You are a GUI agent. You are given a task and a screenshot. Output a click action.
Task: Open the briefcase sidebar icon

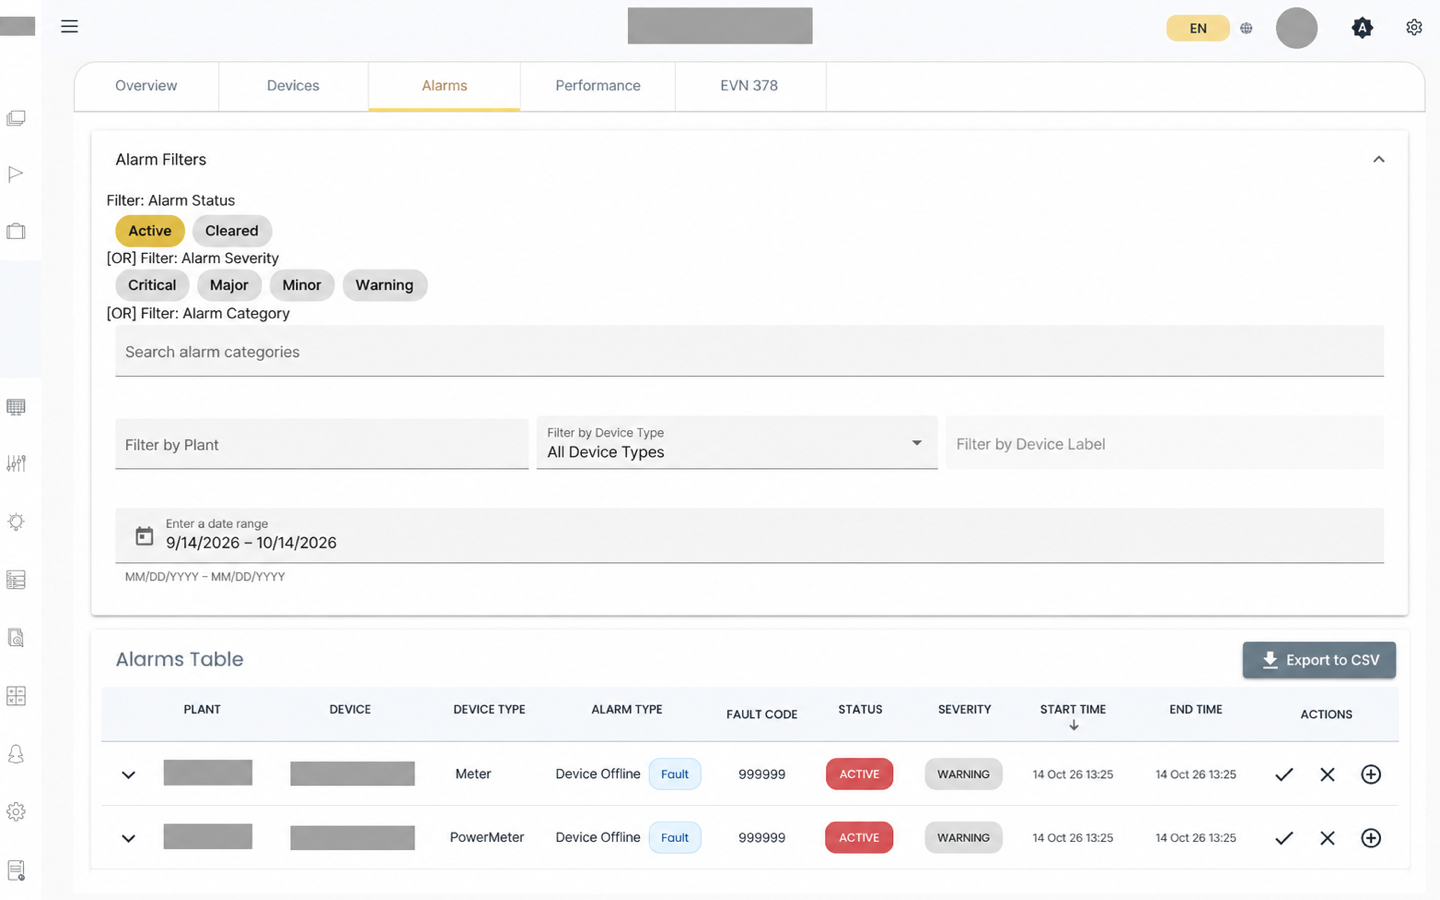(x=16, y=231)
